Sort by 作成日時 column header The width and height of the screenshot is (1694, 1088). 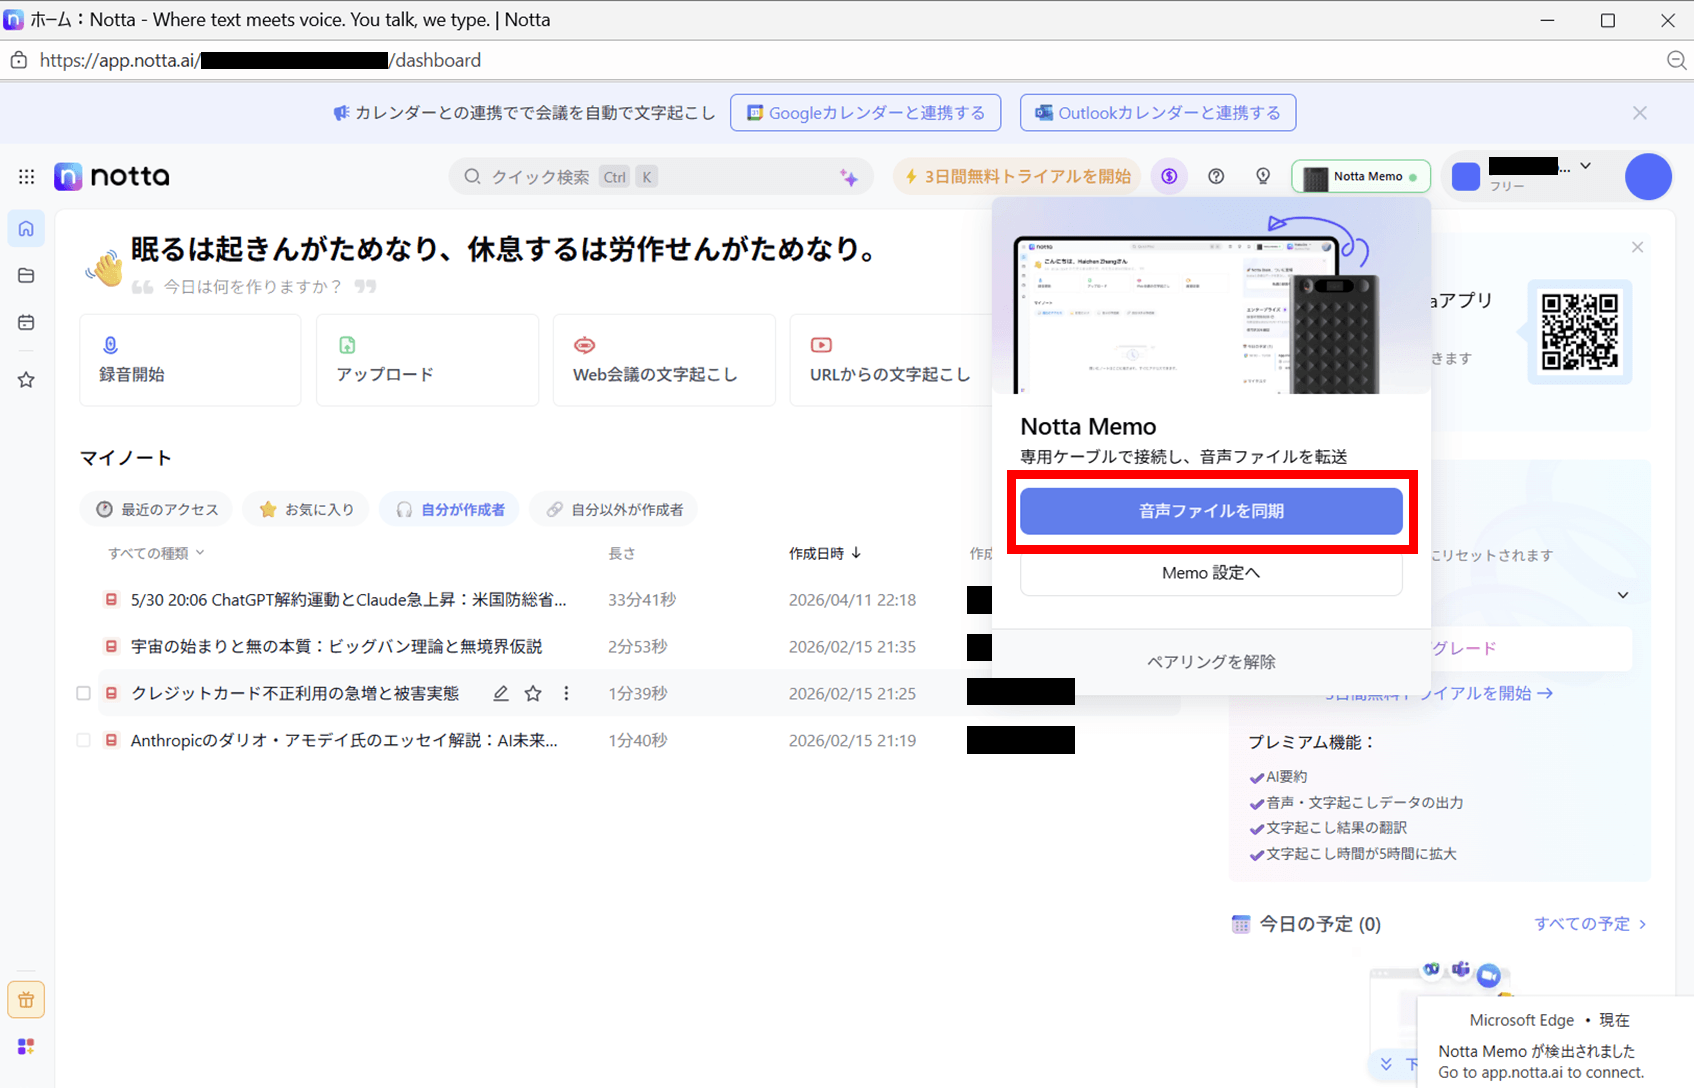824,553
